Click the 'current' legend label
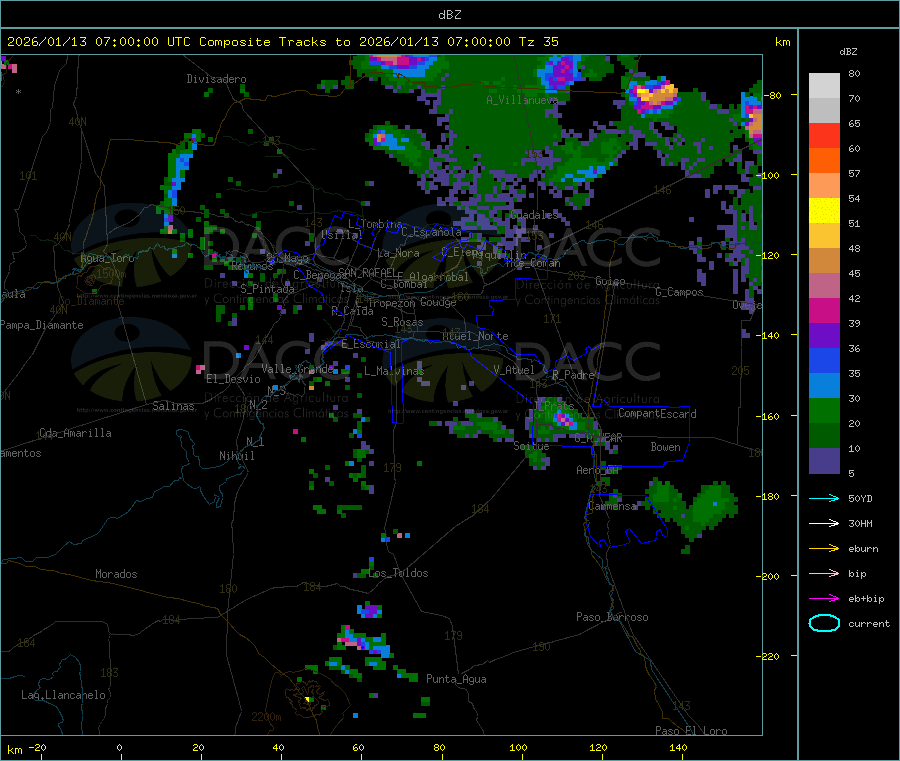The image size is (900, 761). [x=868, y=623]
